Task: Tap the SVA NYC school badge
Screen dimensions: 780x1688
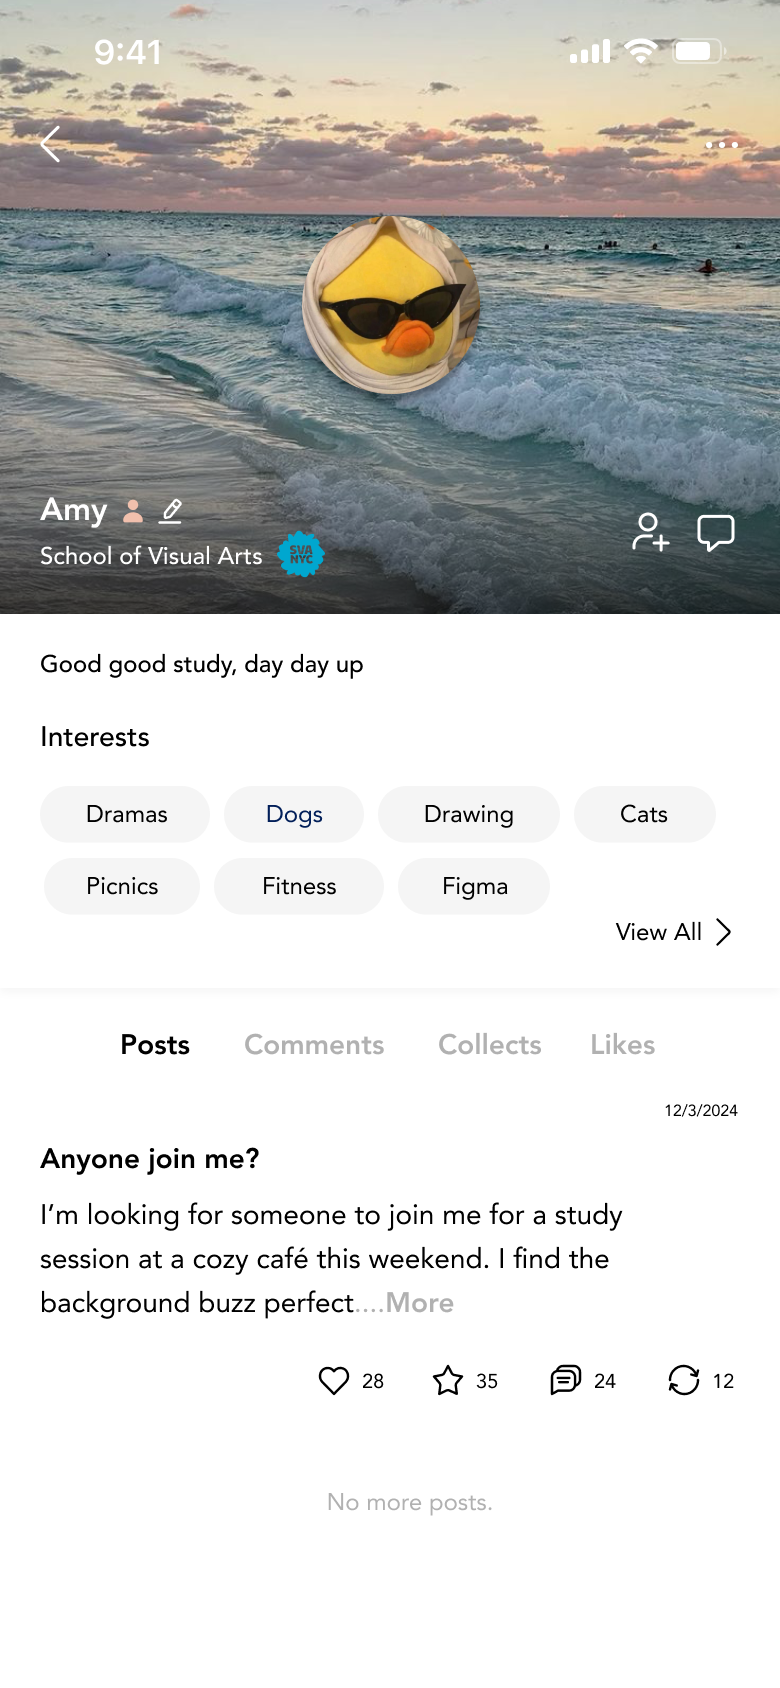Action: (x=301, y=554)
